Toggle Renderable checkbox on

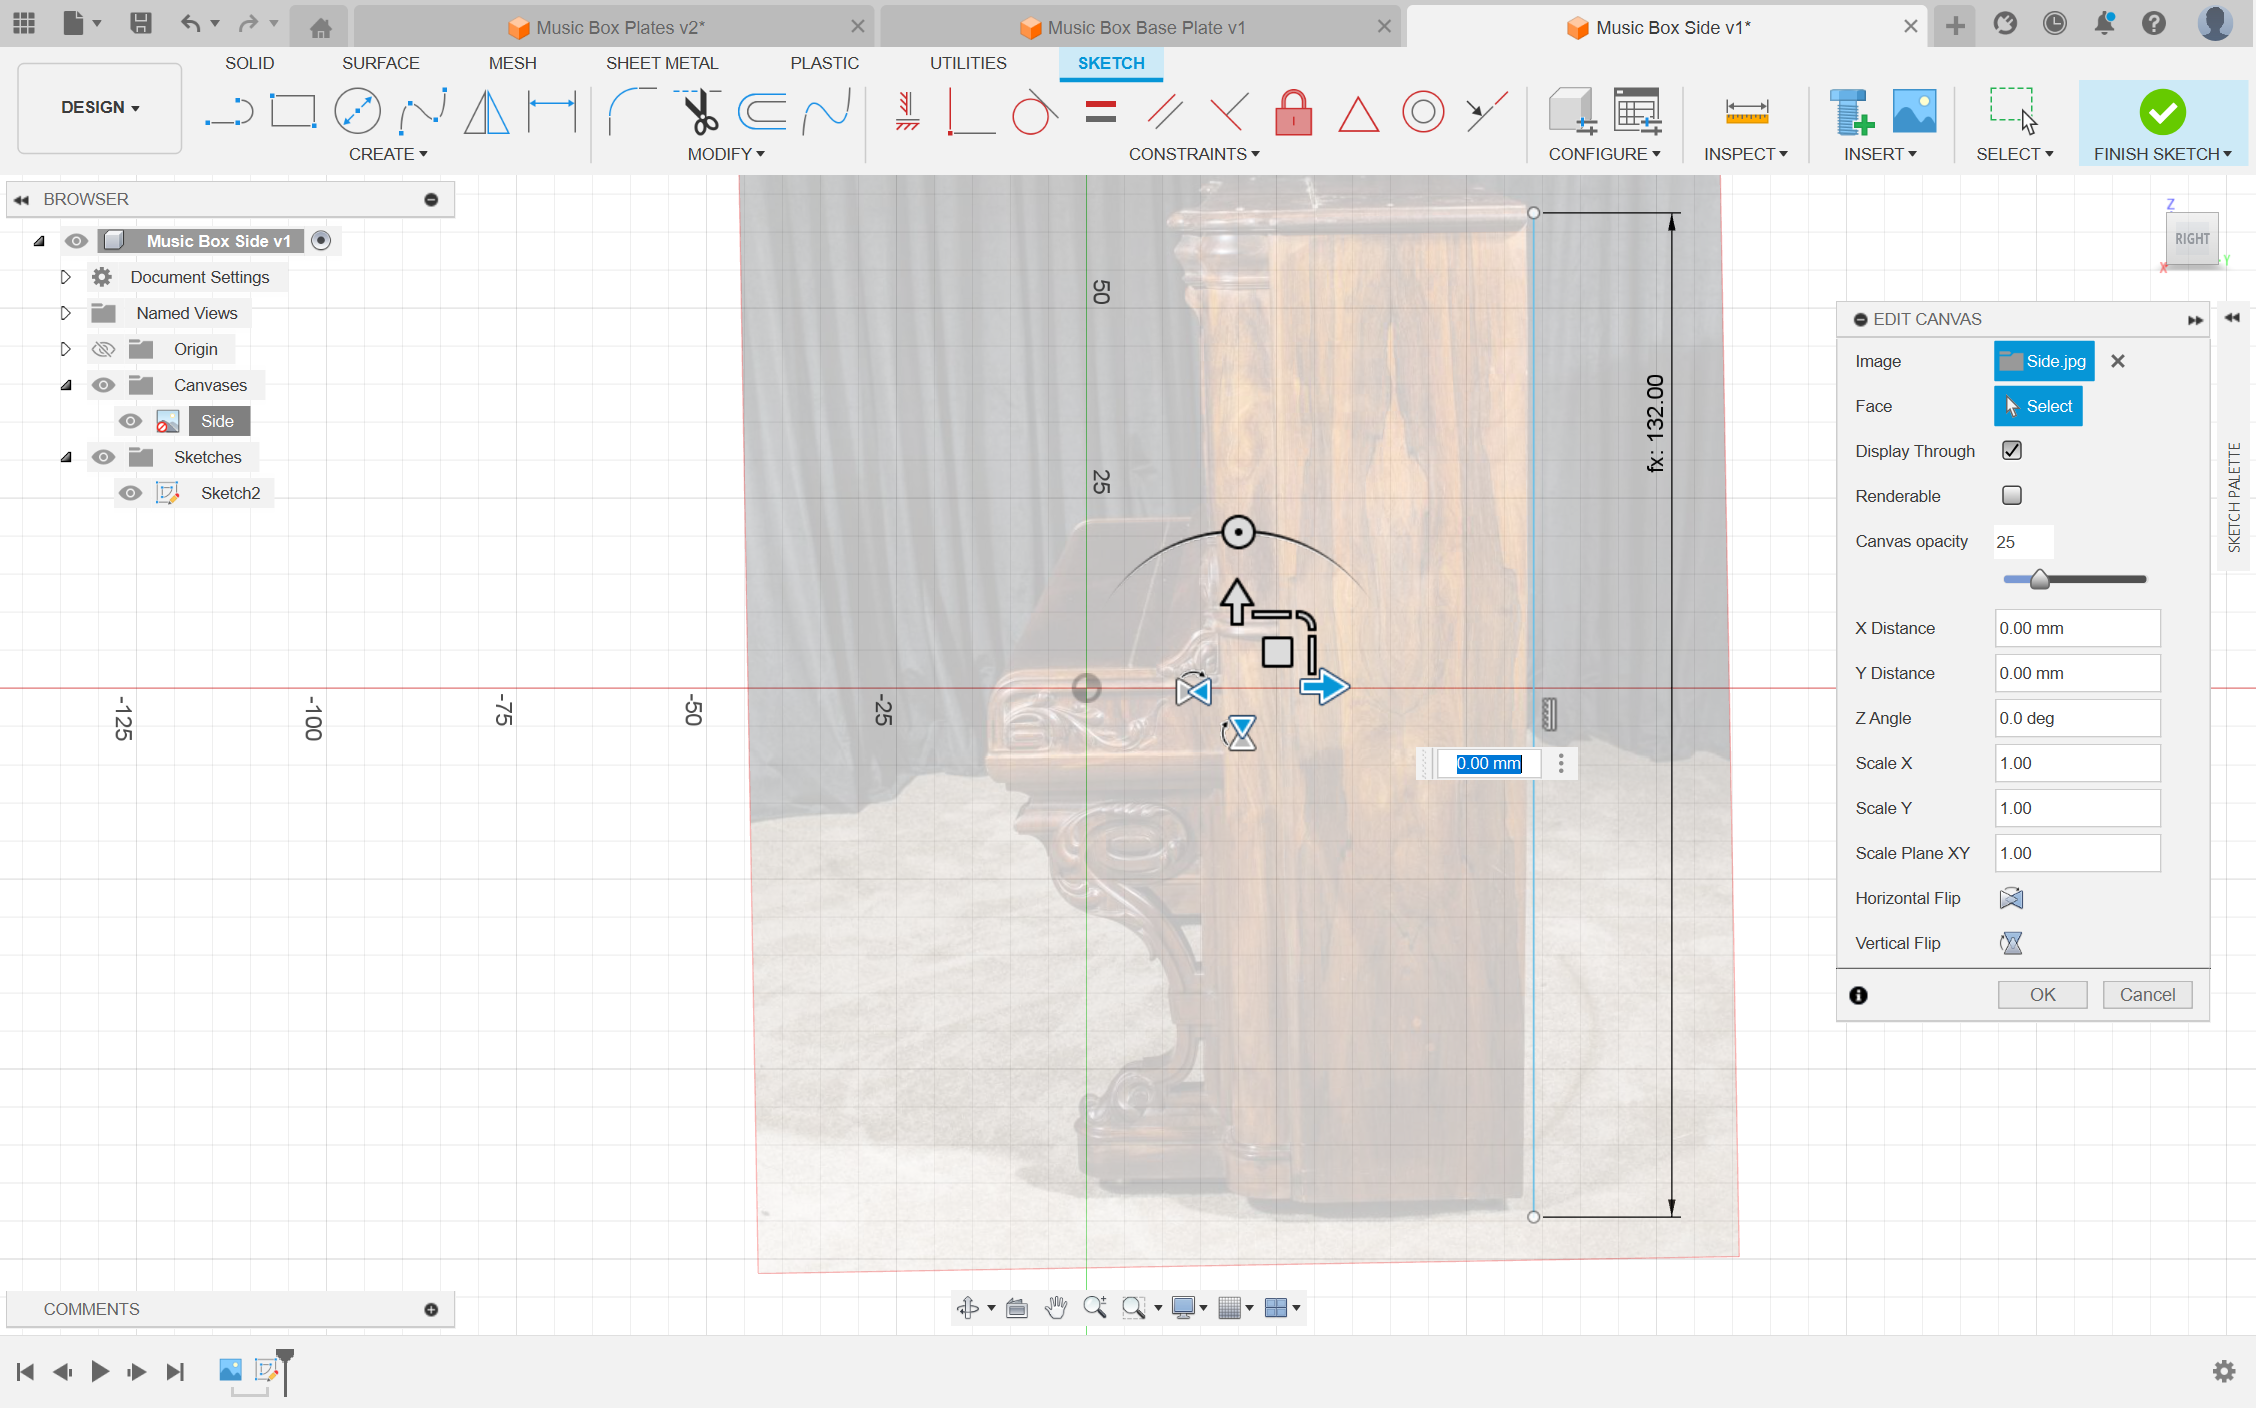2013,495
